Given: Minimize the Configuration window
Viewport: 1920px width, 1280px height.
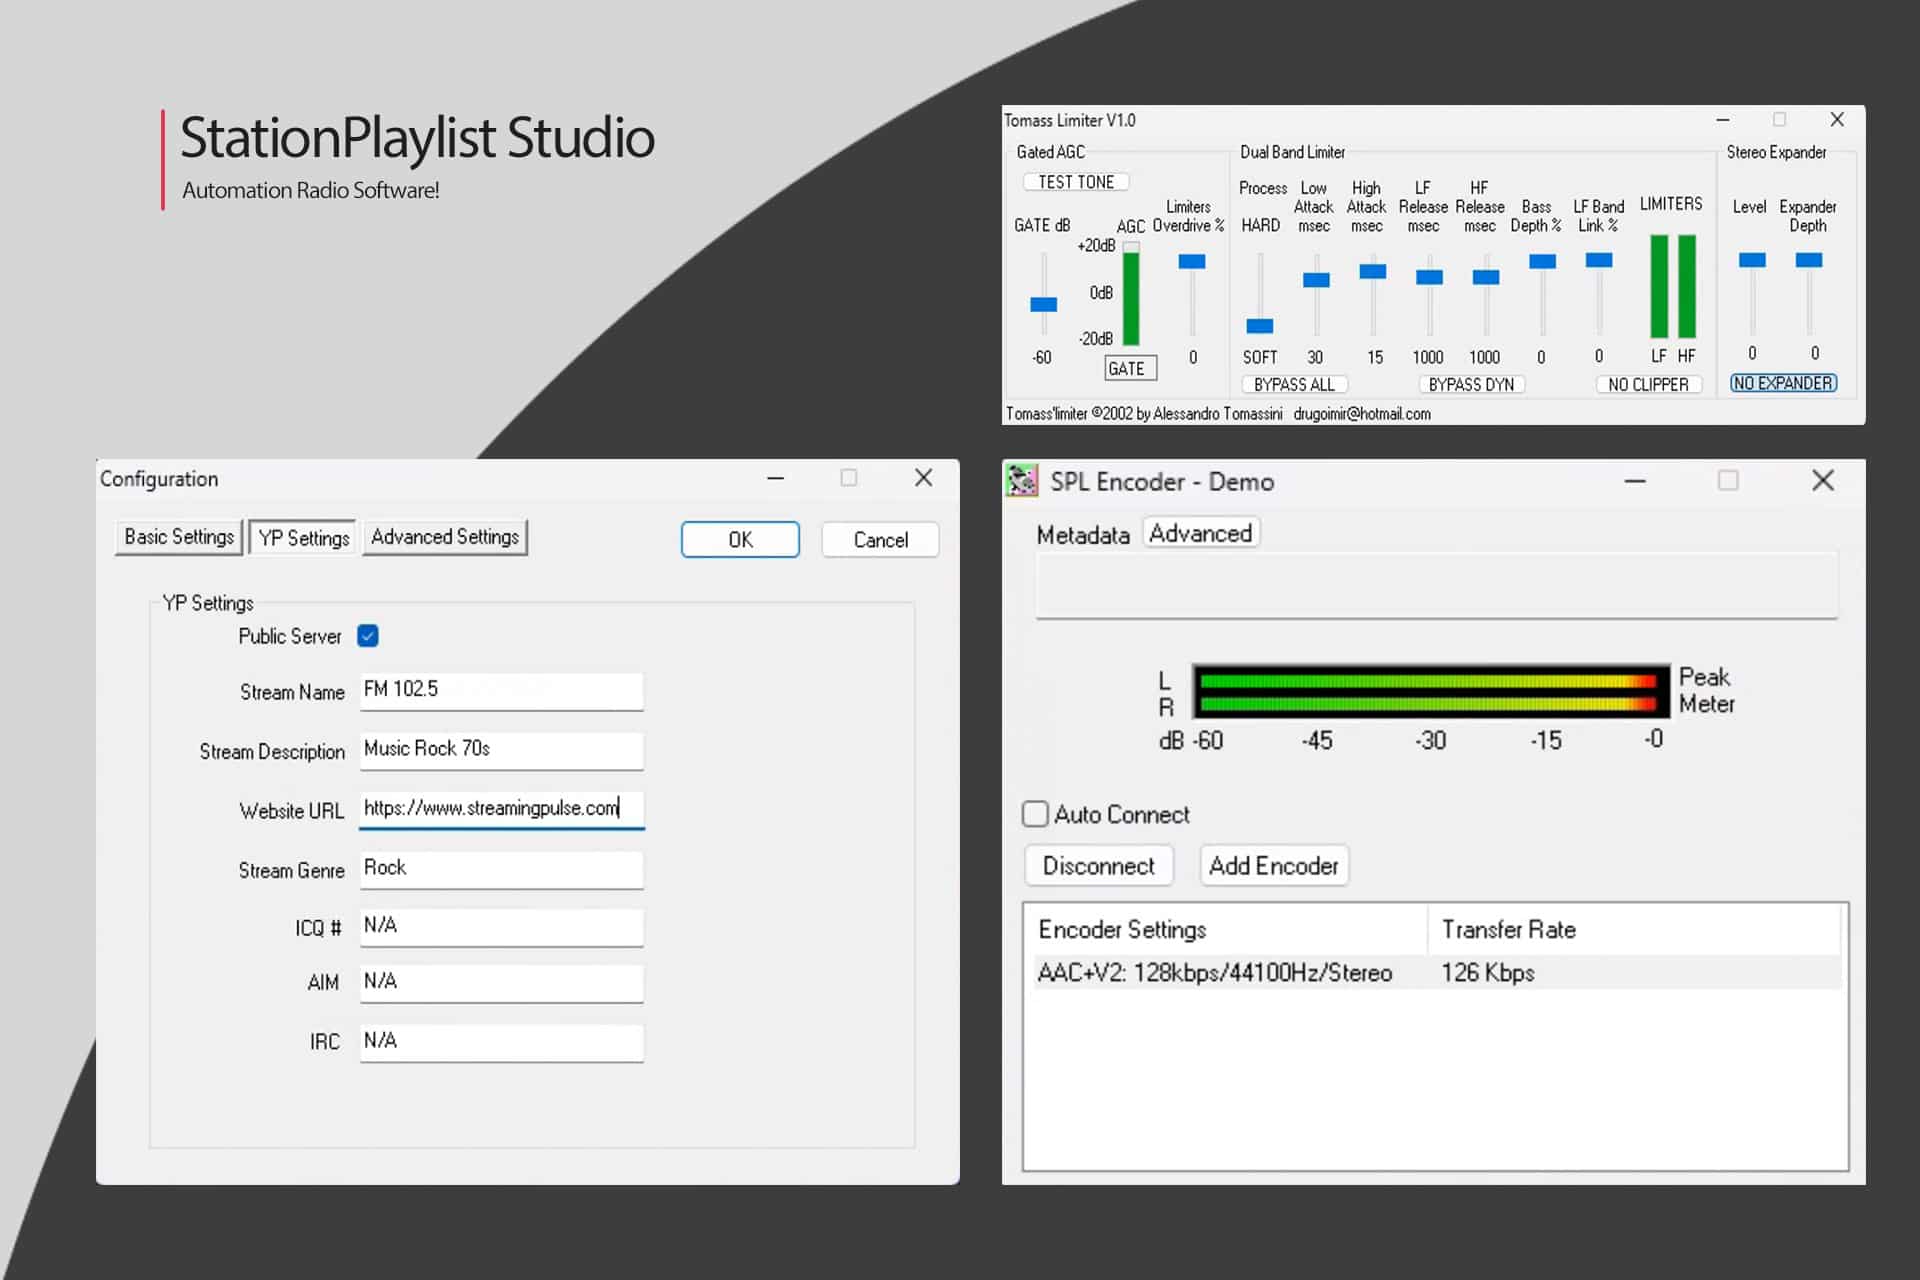Looking at the screenshot, I should pos(775,478).
